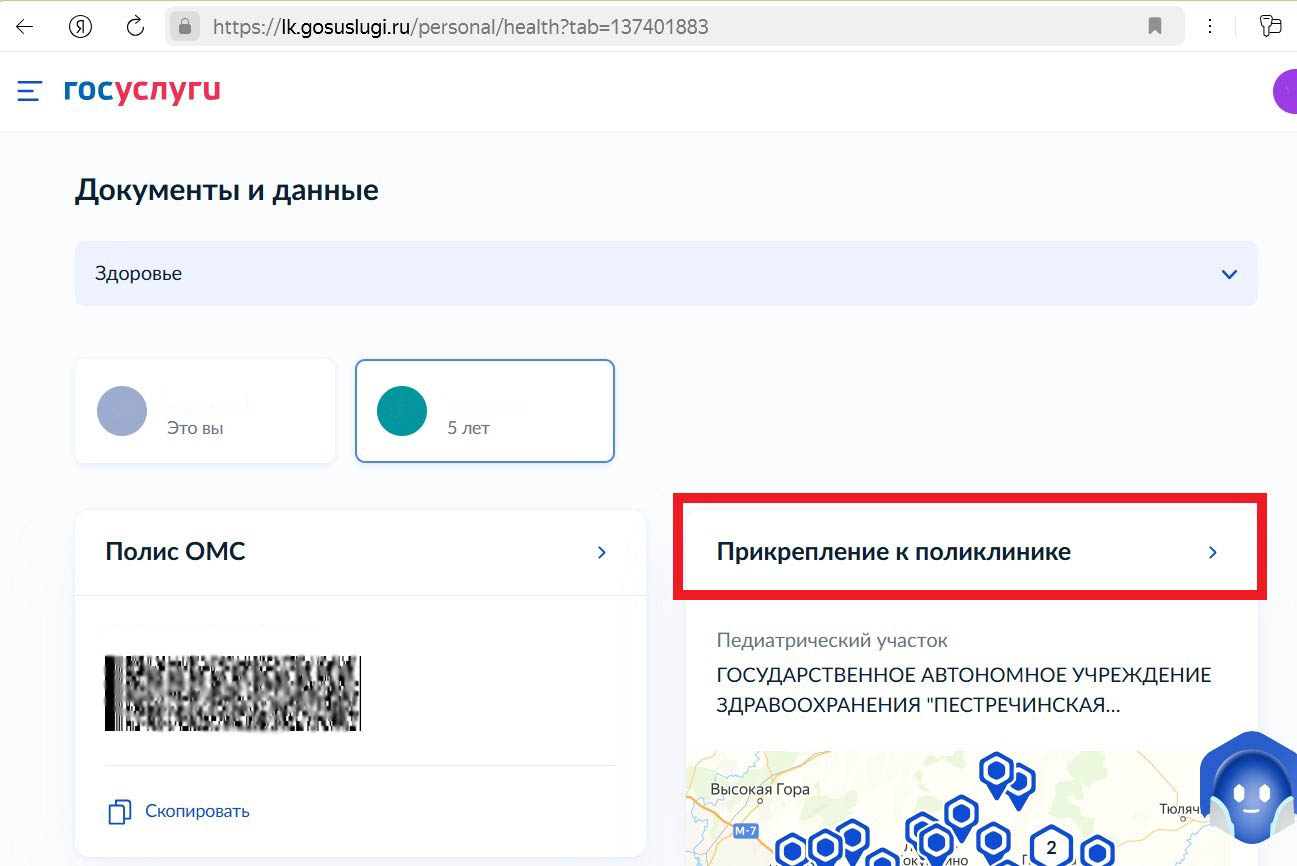Click the profile avatar circle top right

(1288, 91)
